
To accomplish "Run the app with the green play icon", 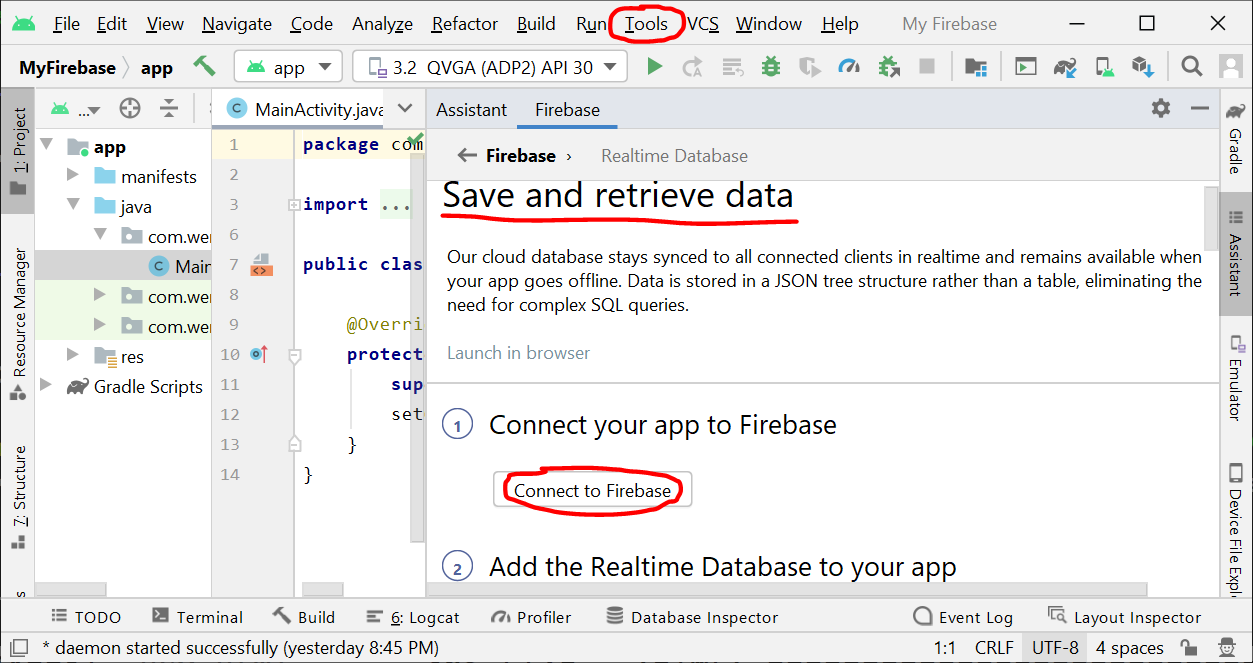I will click(x=654, y=67).
